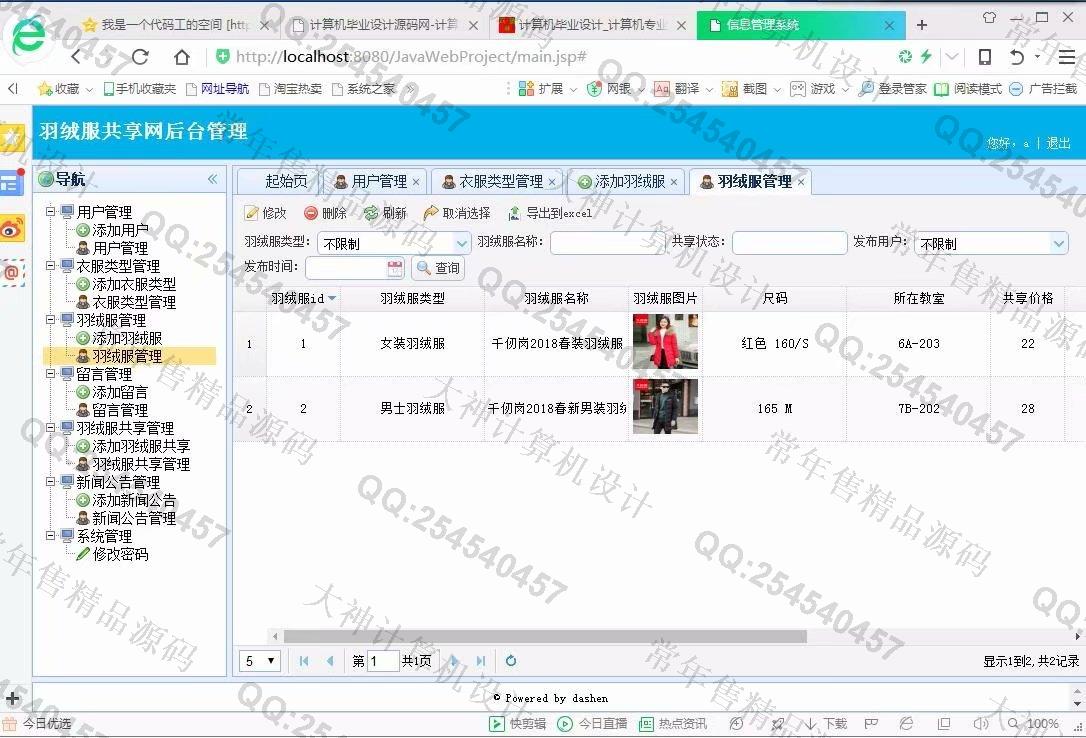Click the browser home icon
The height and width of the screenshot is (738, 1086).
click(181, 57)
